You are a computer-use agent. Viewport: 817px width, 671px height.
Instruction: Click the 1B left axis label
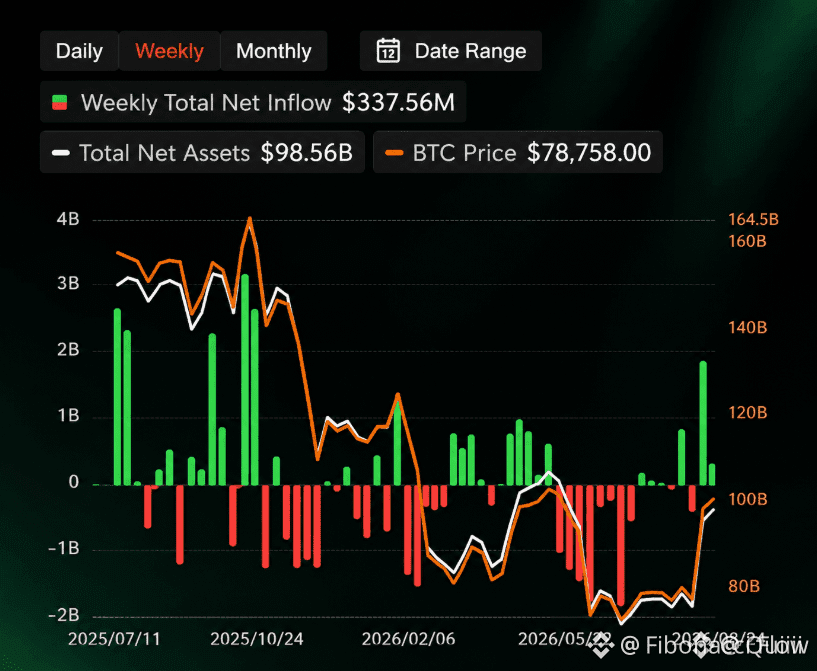(x=69, y=416)
